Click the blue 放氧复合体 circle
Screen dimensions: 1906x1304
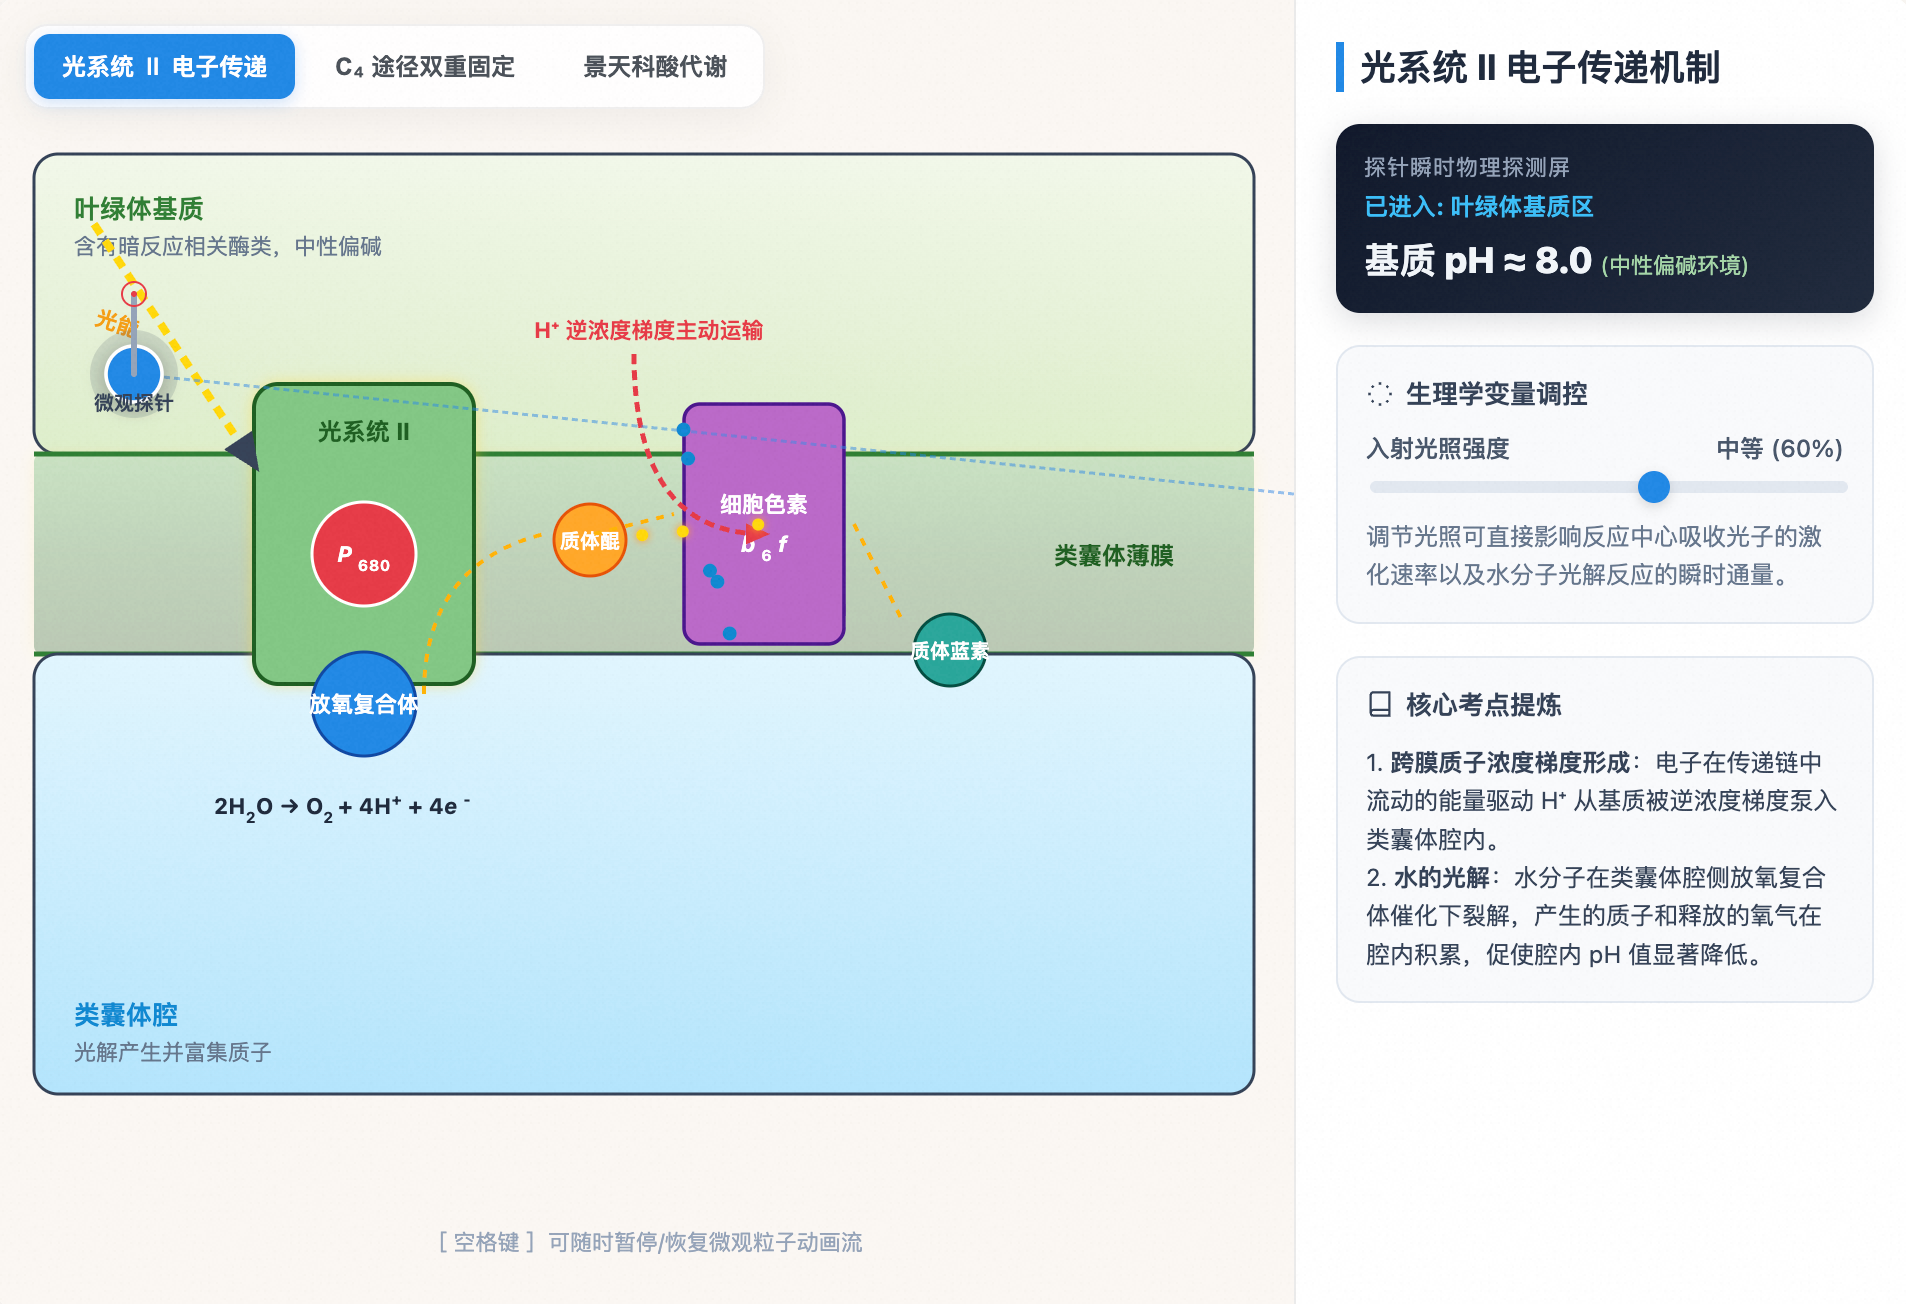click(x=364, y=704)
